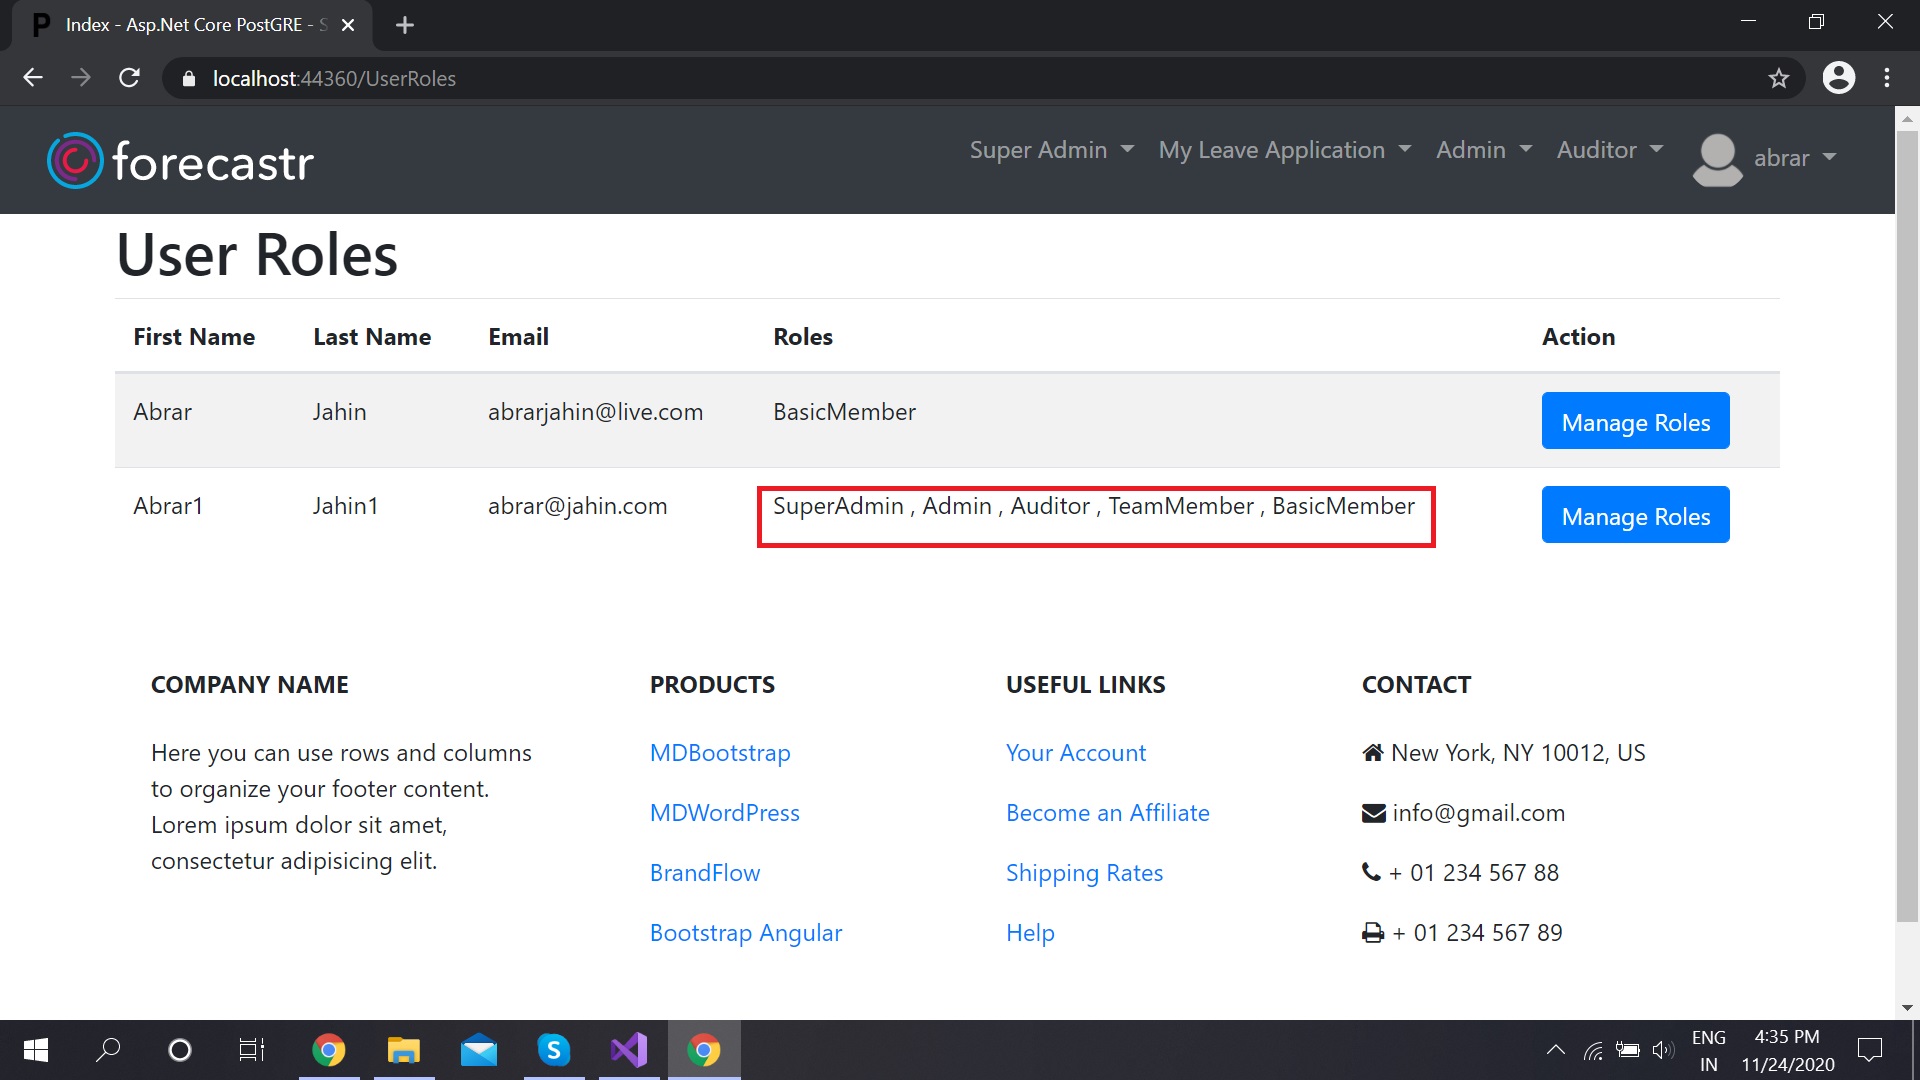Open the MDBootstrap link
Image resolution: width=1920 pixels, height=1080 pixels.
click(720, 753)
